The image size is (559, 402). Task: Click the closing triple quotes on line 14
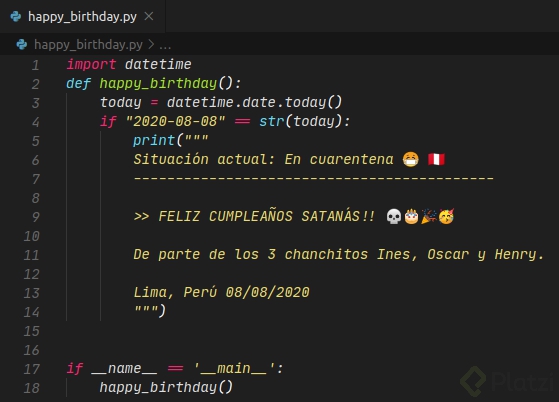click(145, 309)
